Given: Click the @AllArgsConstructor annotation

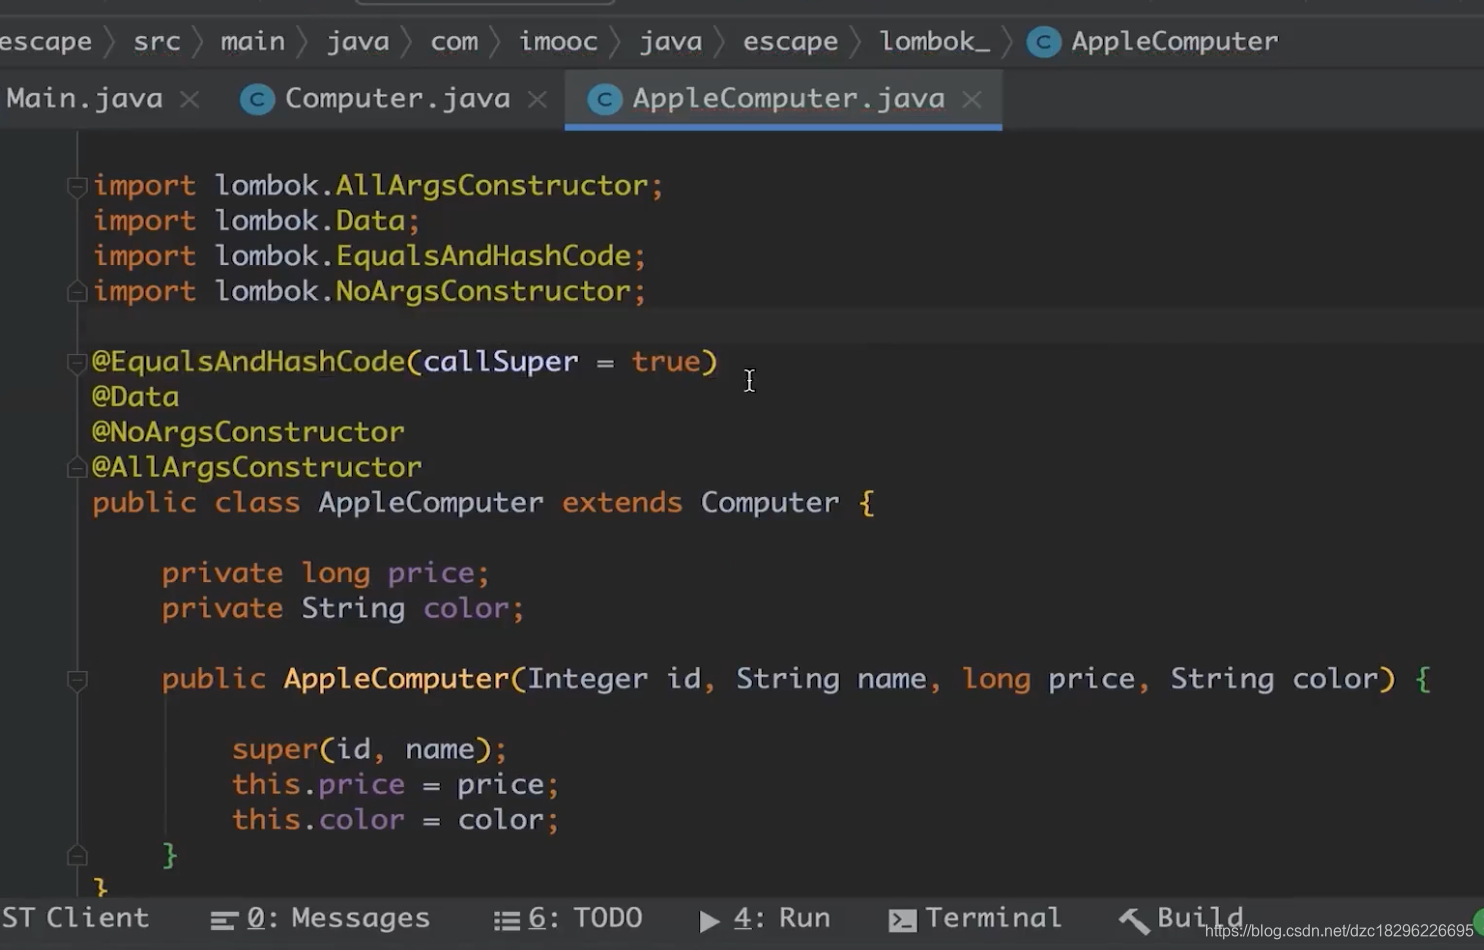Looking at the screenshot, I should coord(257,467).
